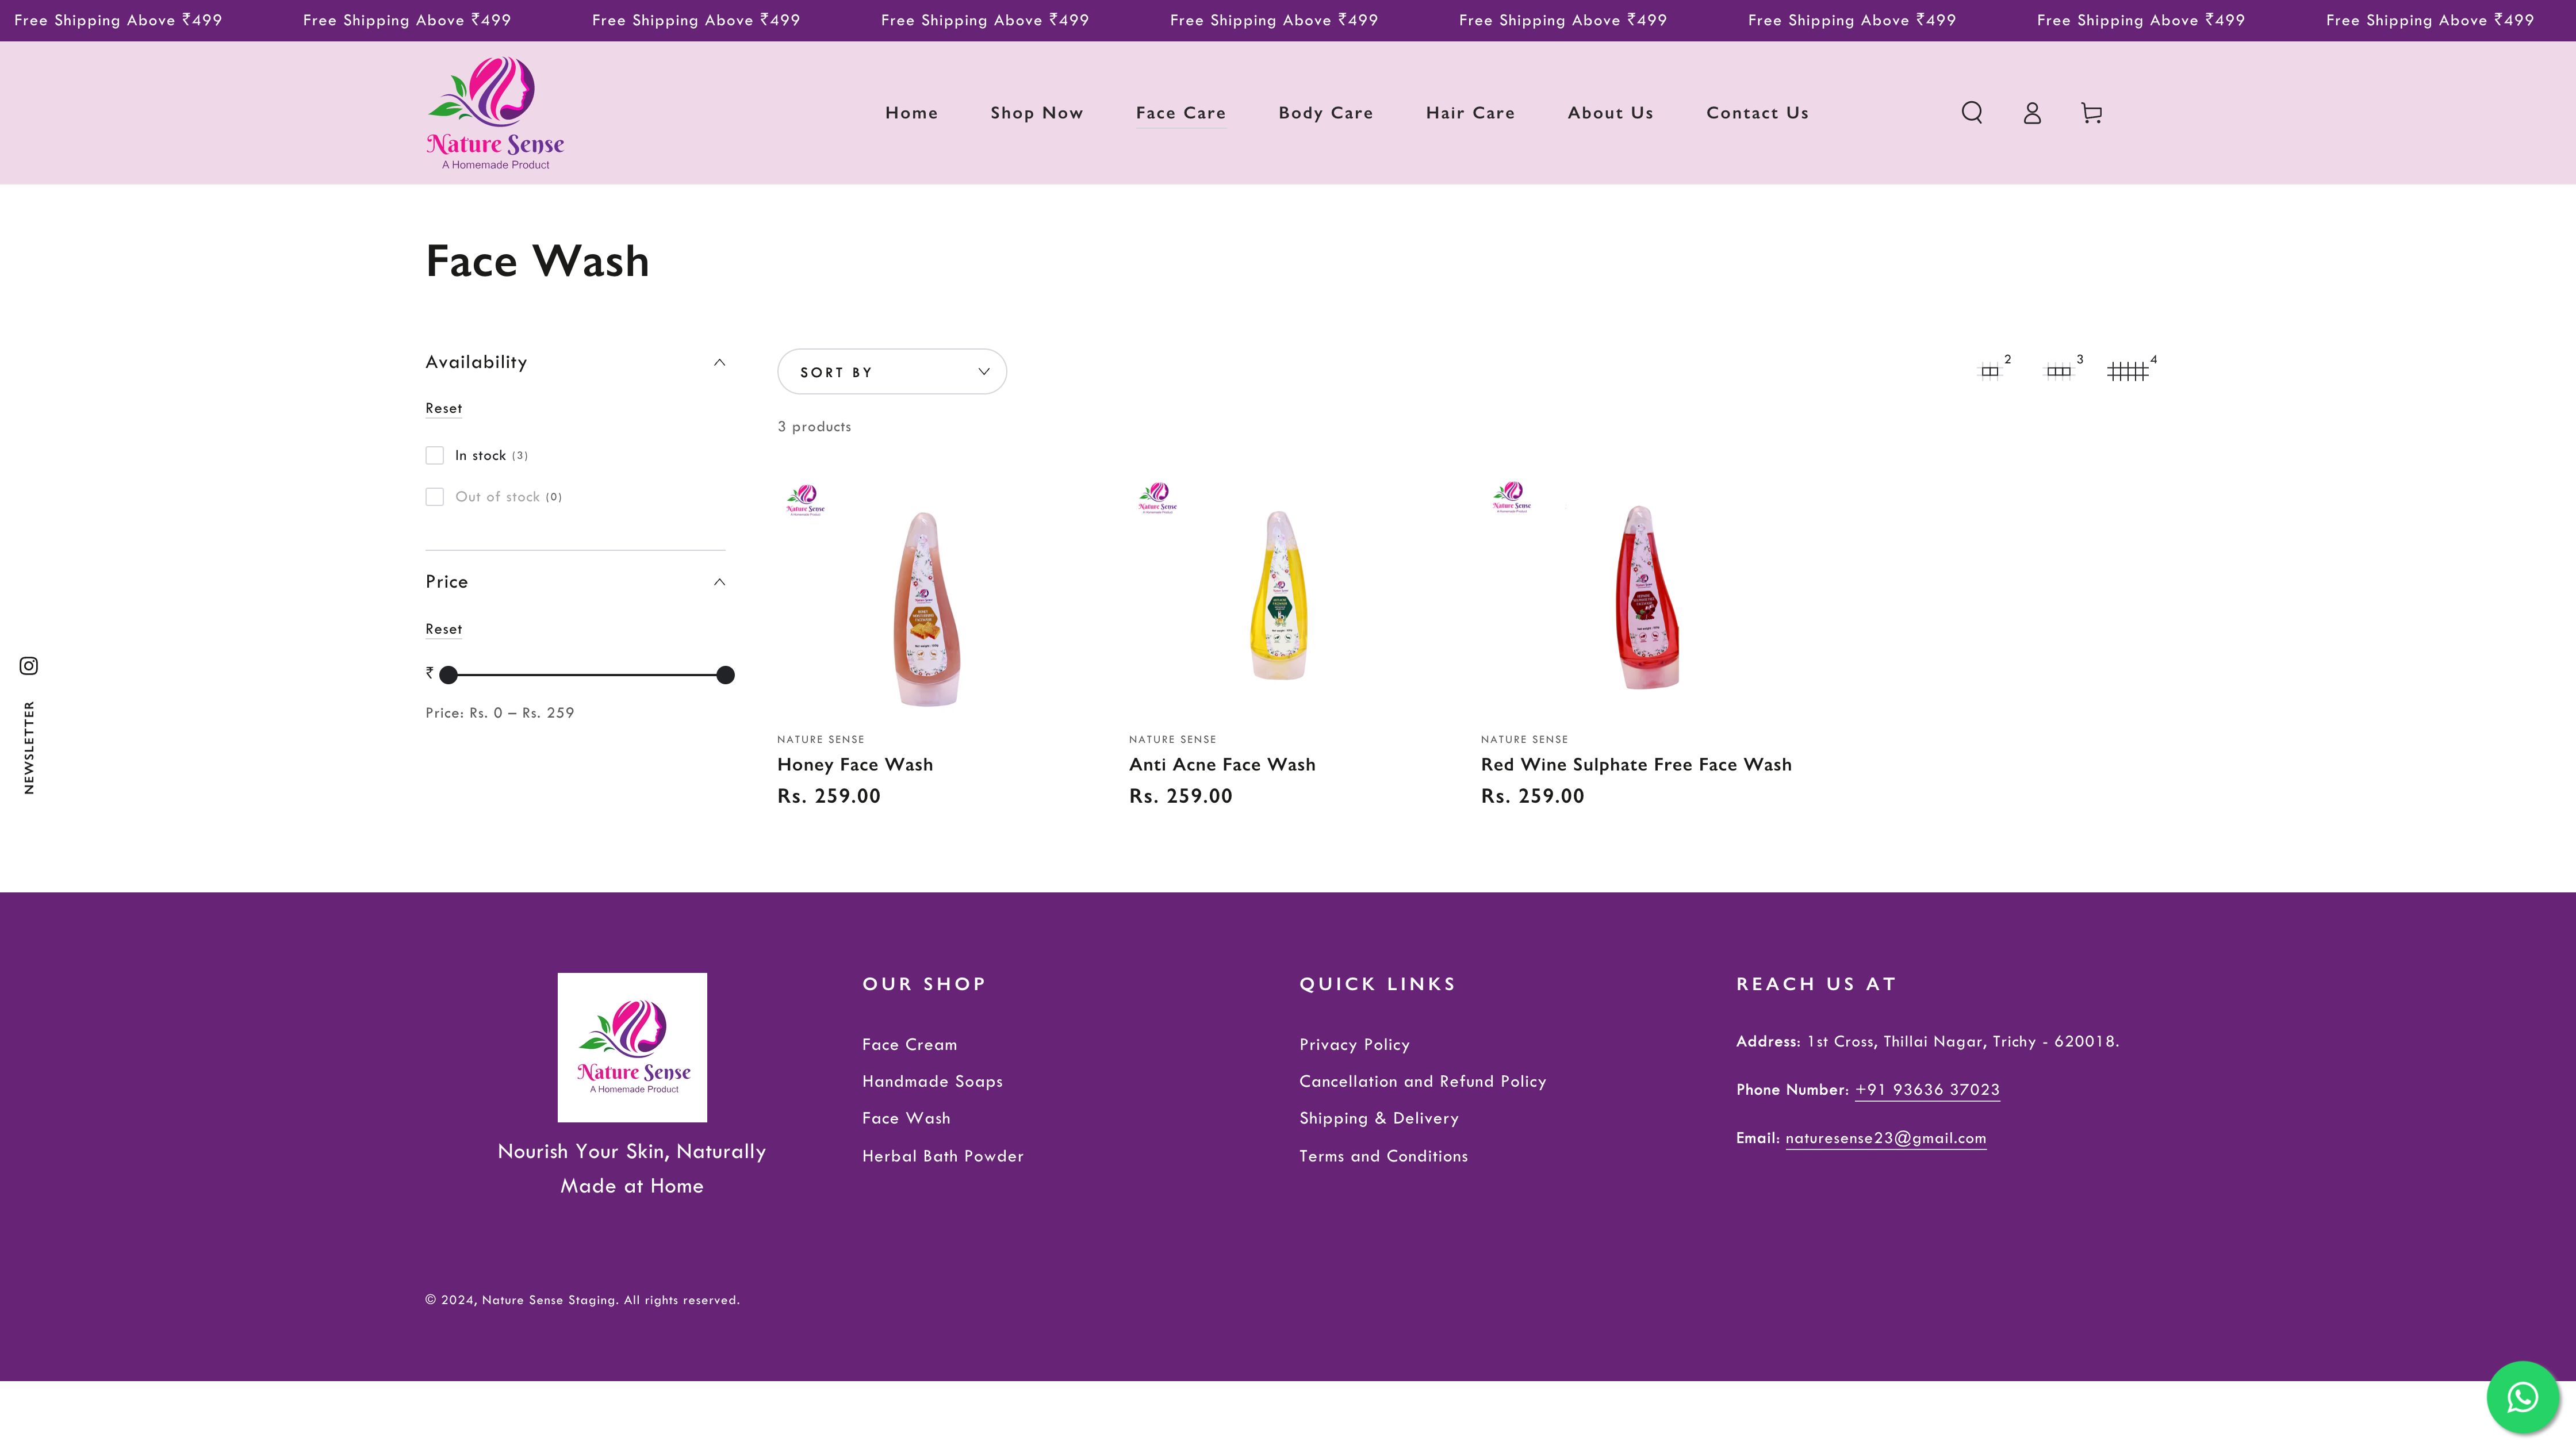Click the WhatsApp chat button

(x=2522, y=1397)
